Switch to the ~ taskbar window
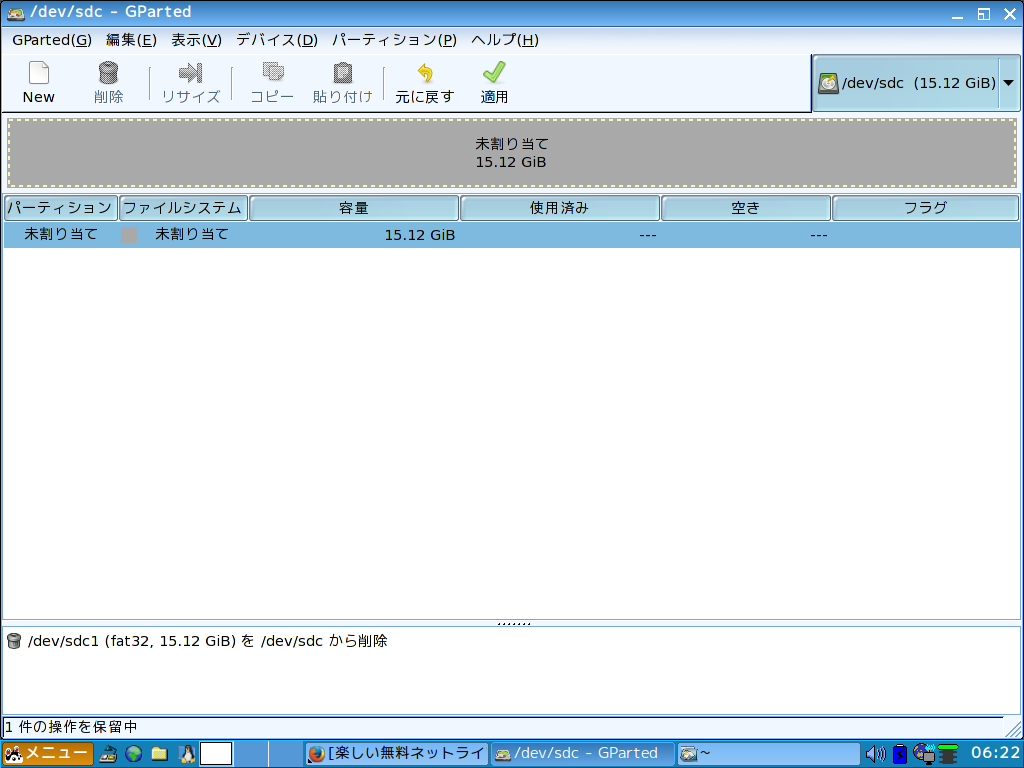1024x768 pixels. [768, 754]
